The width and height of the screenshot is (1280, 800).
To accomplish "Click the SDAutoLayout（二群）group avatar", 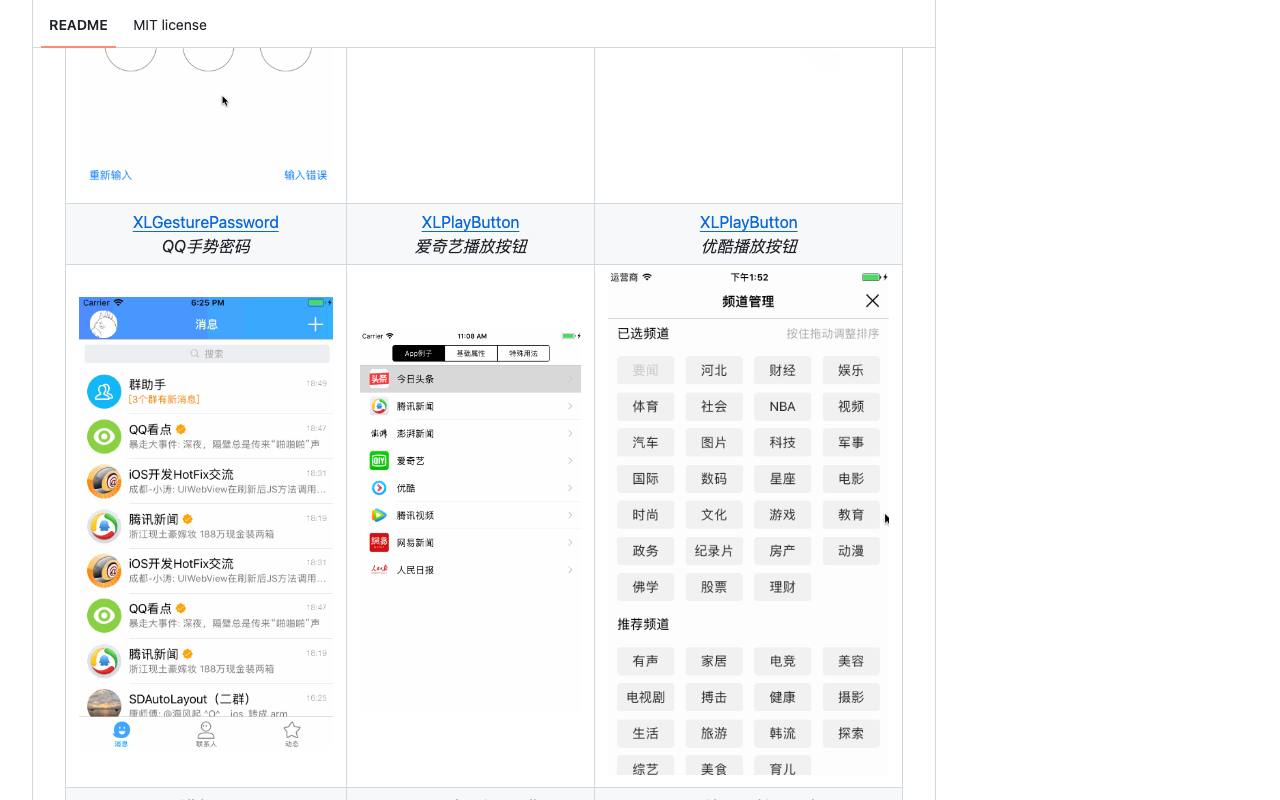I will (104, 704).
